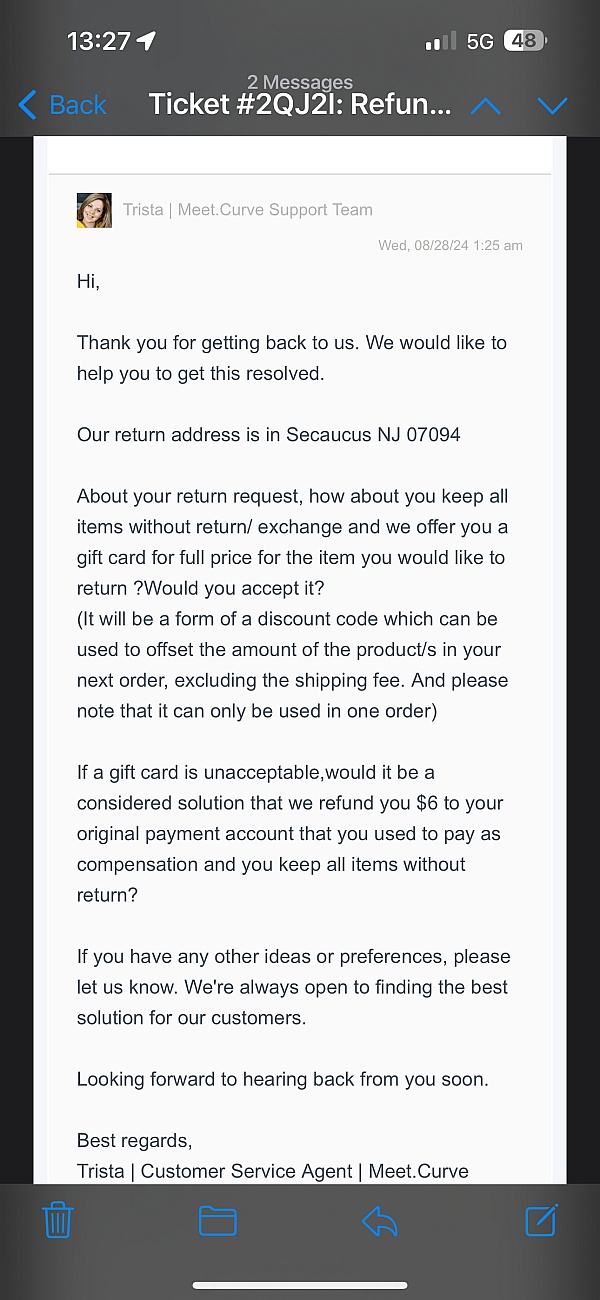Tap the reply arrow icon
The width and height of the screenshot is (600, 1300).
pyautogui.click(x=380, y=1220)
